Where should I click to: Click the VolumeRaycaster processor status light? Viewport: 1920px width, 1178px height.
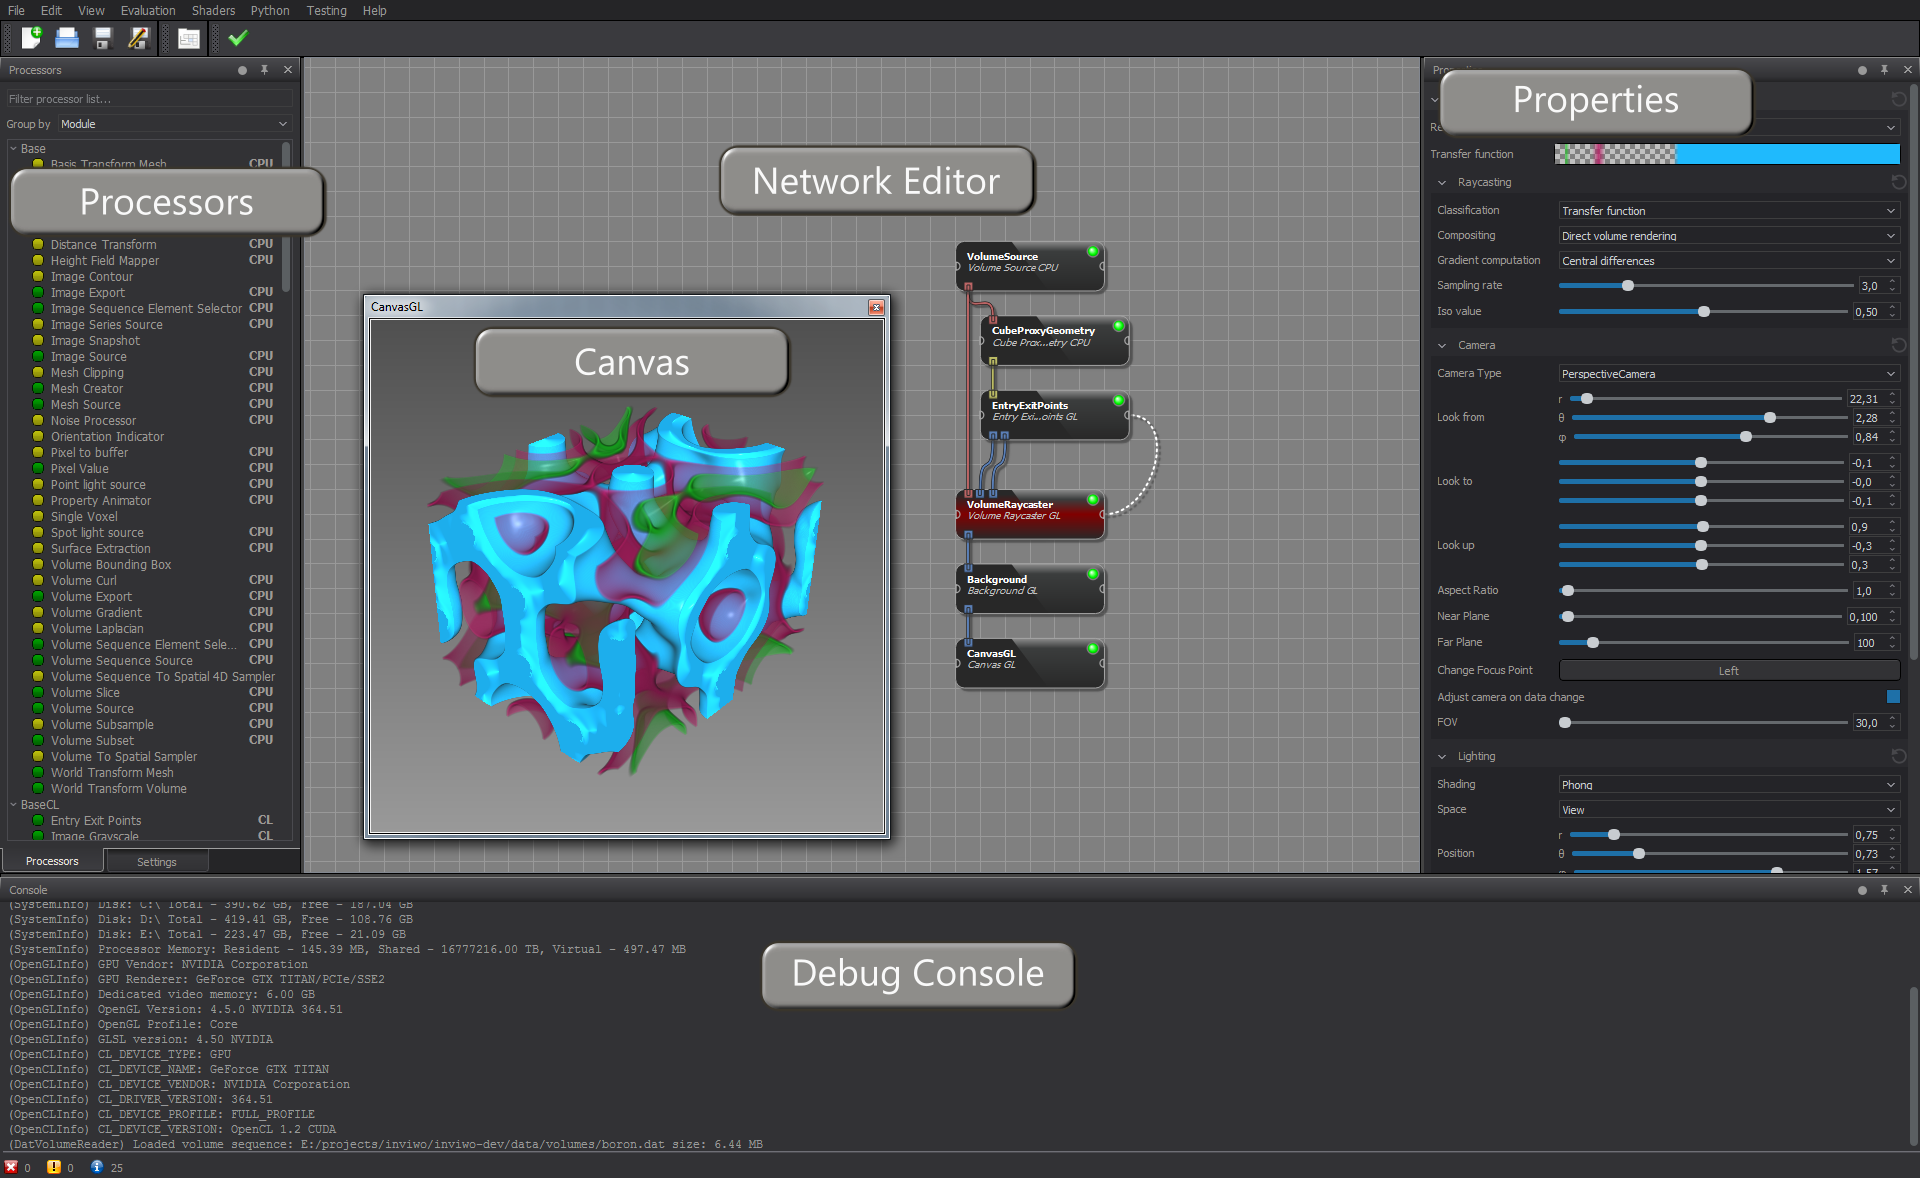1092,499
